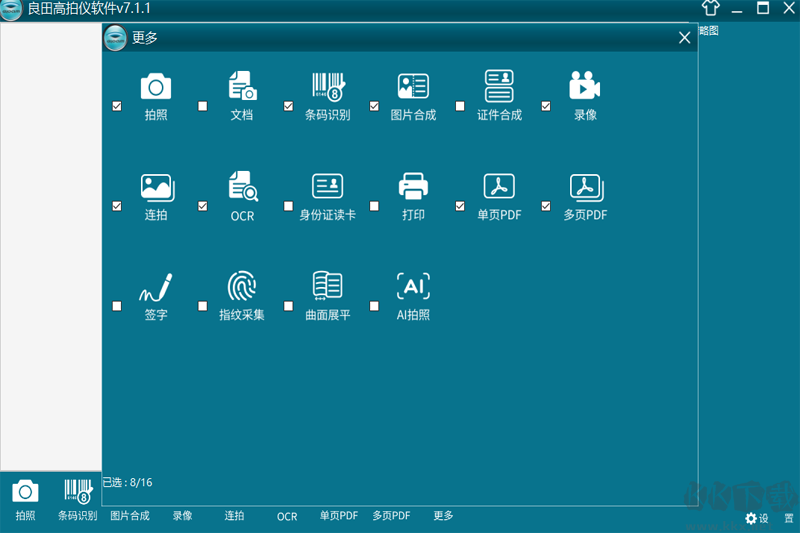
Task: Close the 更多 dialog
Action: [684, 38]
